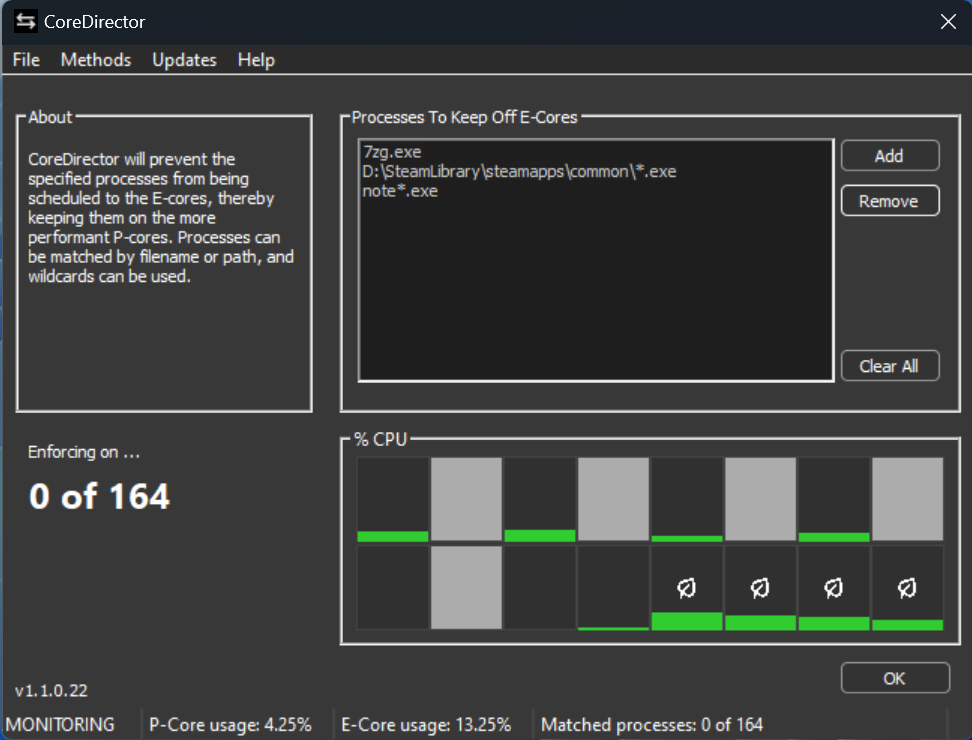Click the second E-core leaf icon
This screenshot has height=740, width=972.
760,589
